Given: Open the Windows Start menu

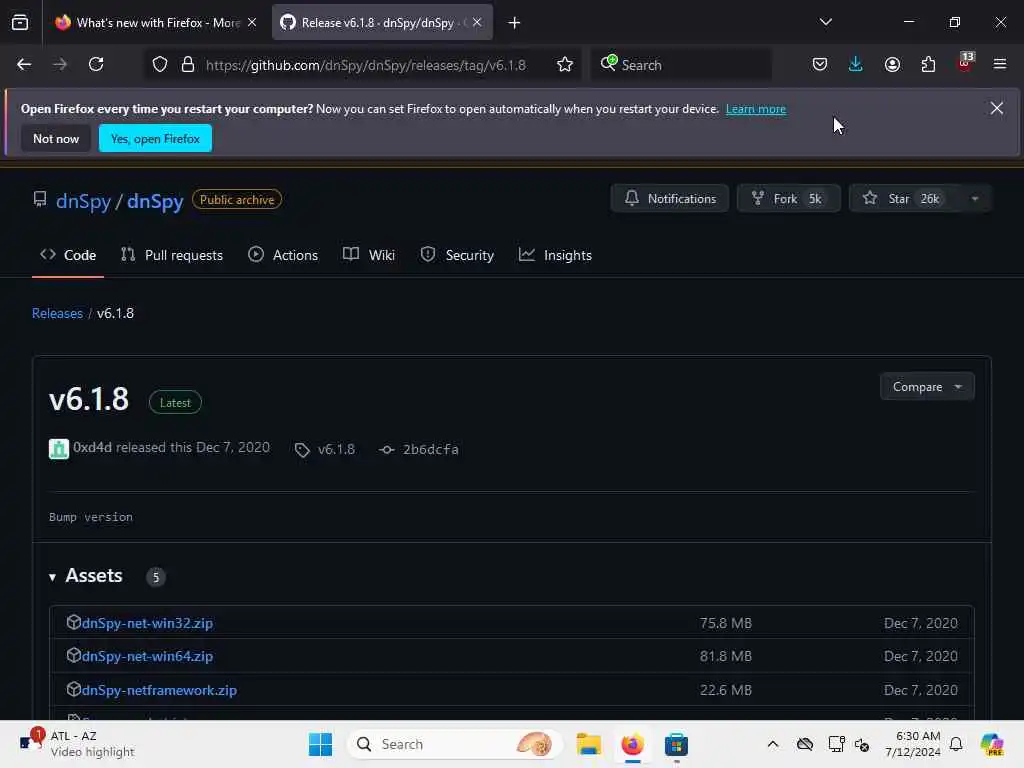Looking at the screenshot, I should pyautogui.click(x=320, y=744).
